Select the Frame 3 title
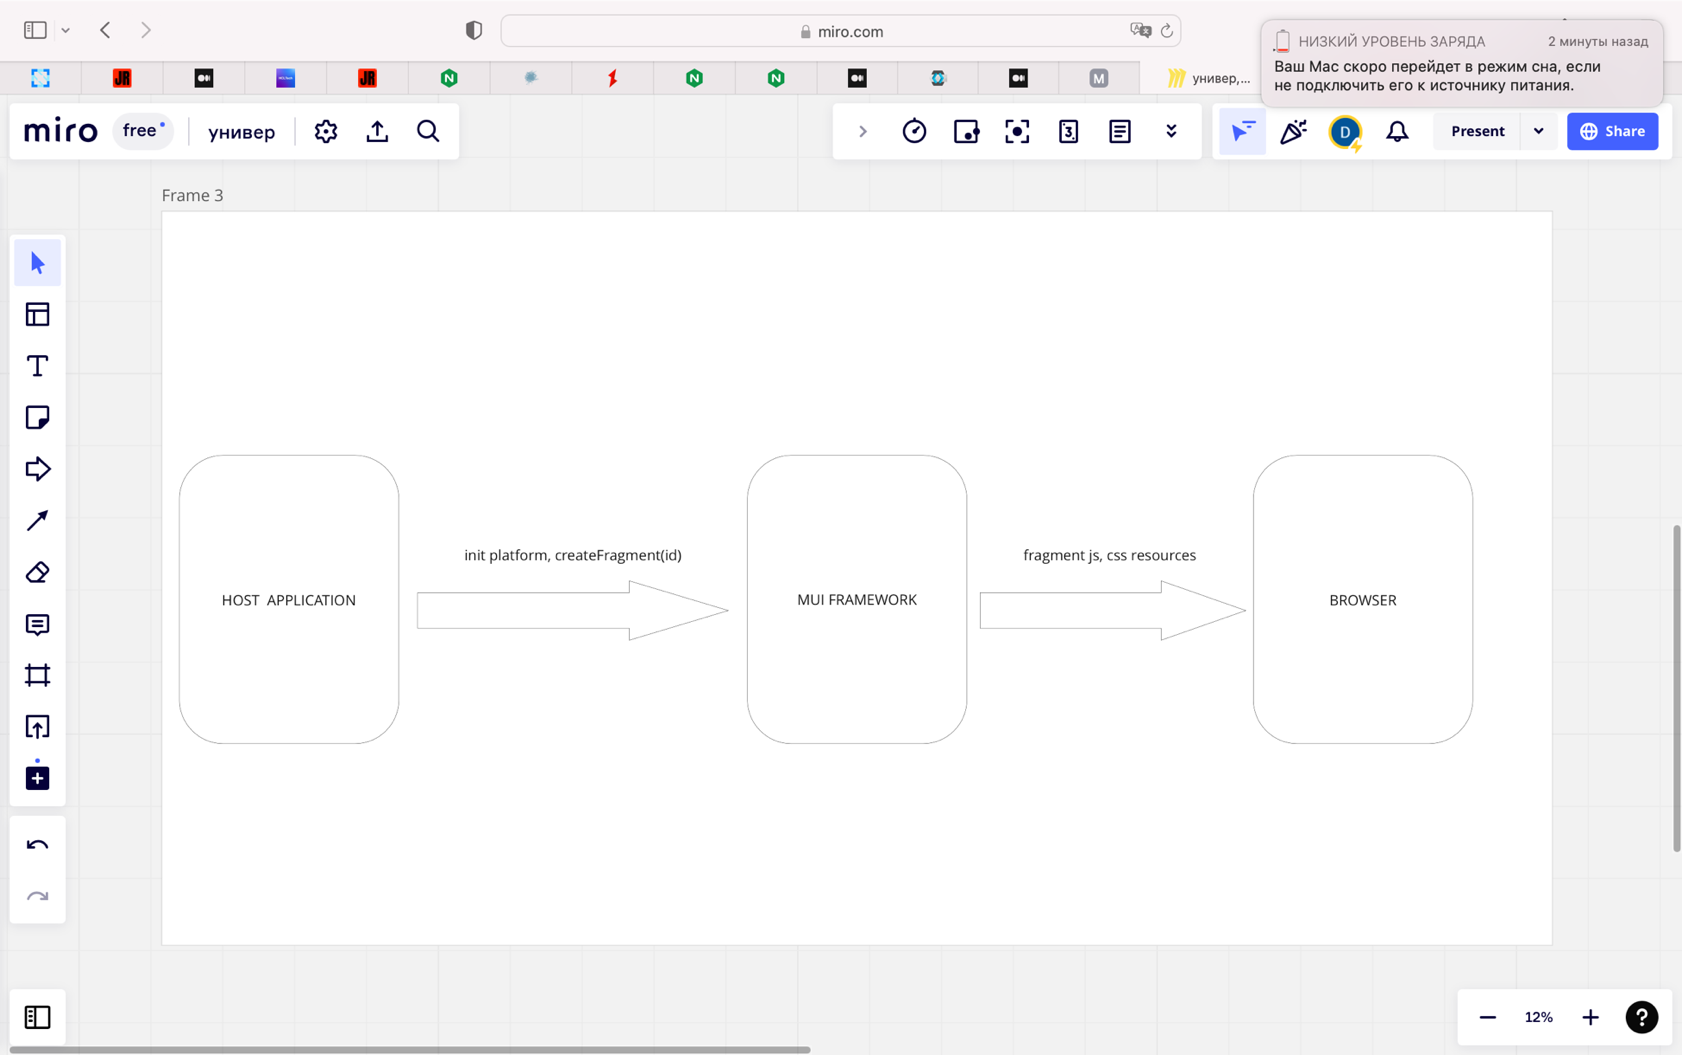Image resolution: width=1682 pixels, height=1055 pixels. click(192, 195)
